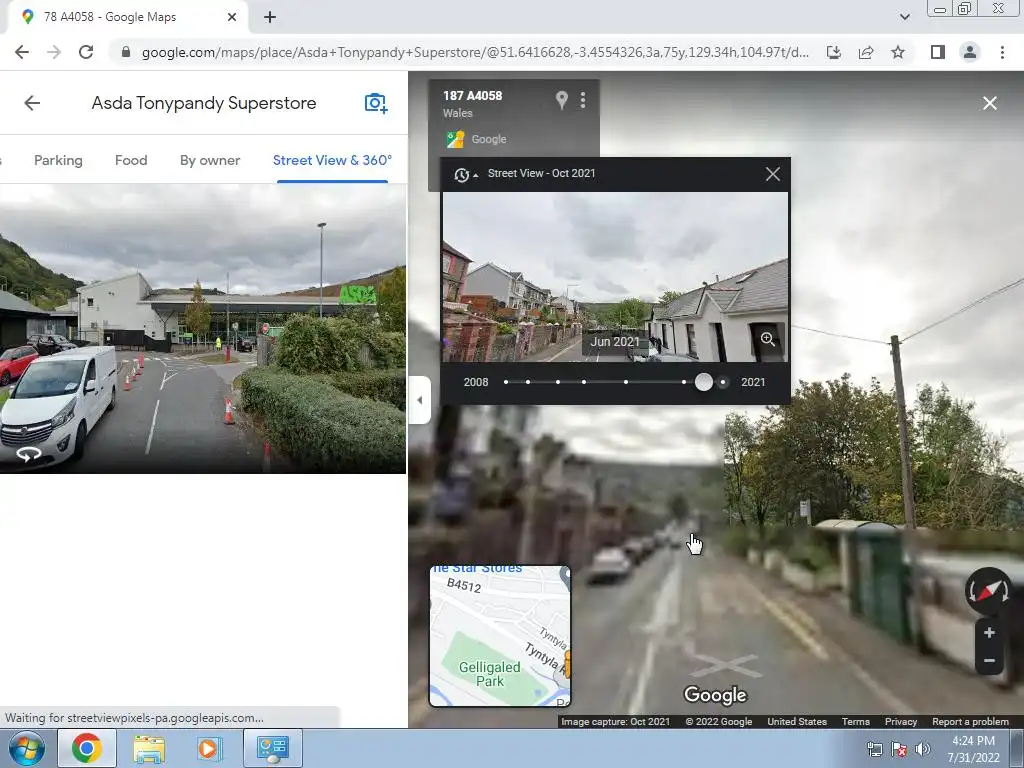Open the Jun 2021 Street View preview
The width and height of the screenshot is (1024, 768).
615,277
